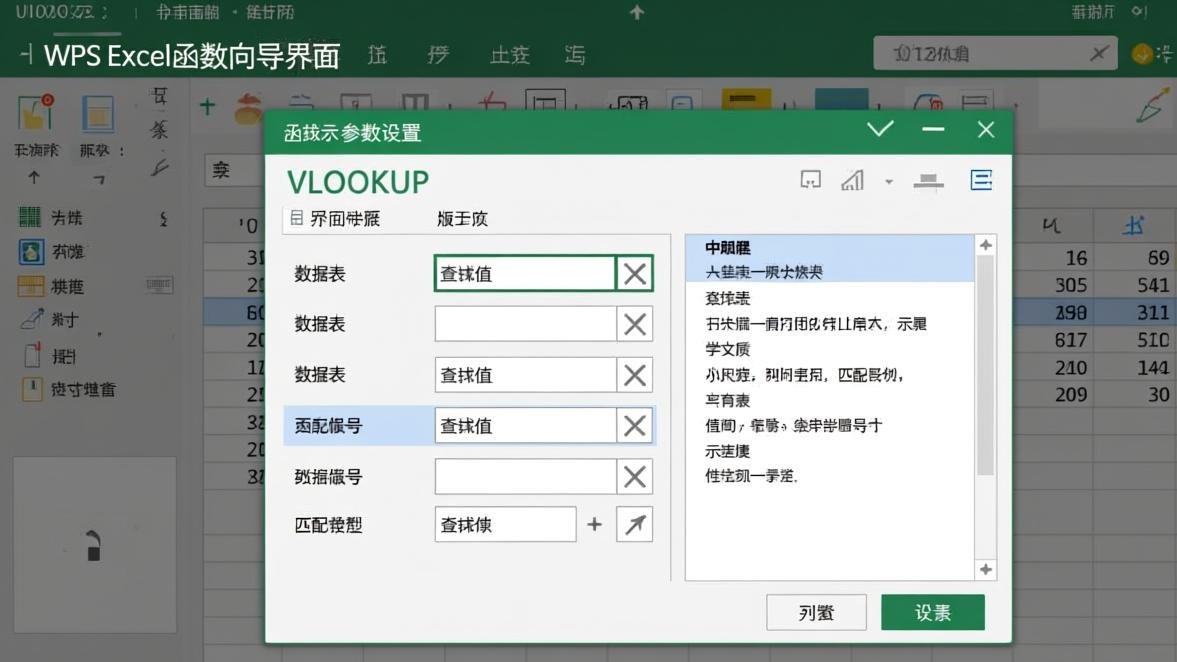This screenshot has height=662, width=1177.
Task: Click the diagonal arrow button in bottom parameter row
Action: point(634,524)
